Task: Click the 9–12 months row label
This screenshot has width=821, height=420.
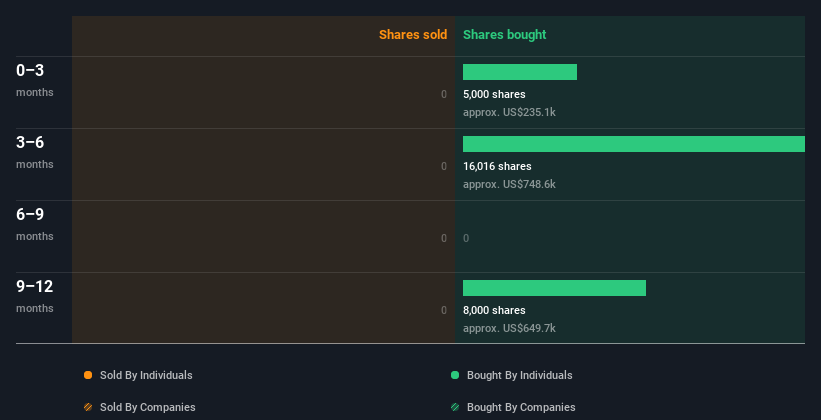Action: [x=35, y=296]
